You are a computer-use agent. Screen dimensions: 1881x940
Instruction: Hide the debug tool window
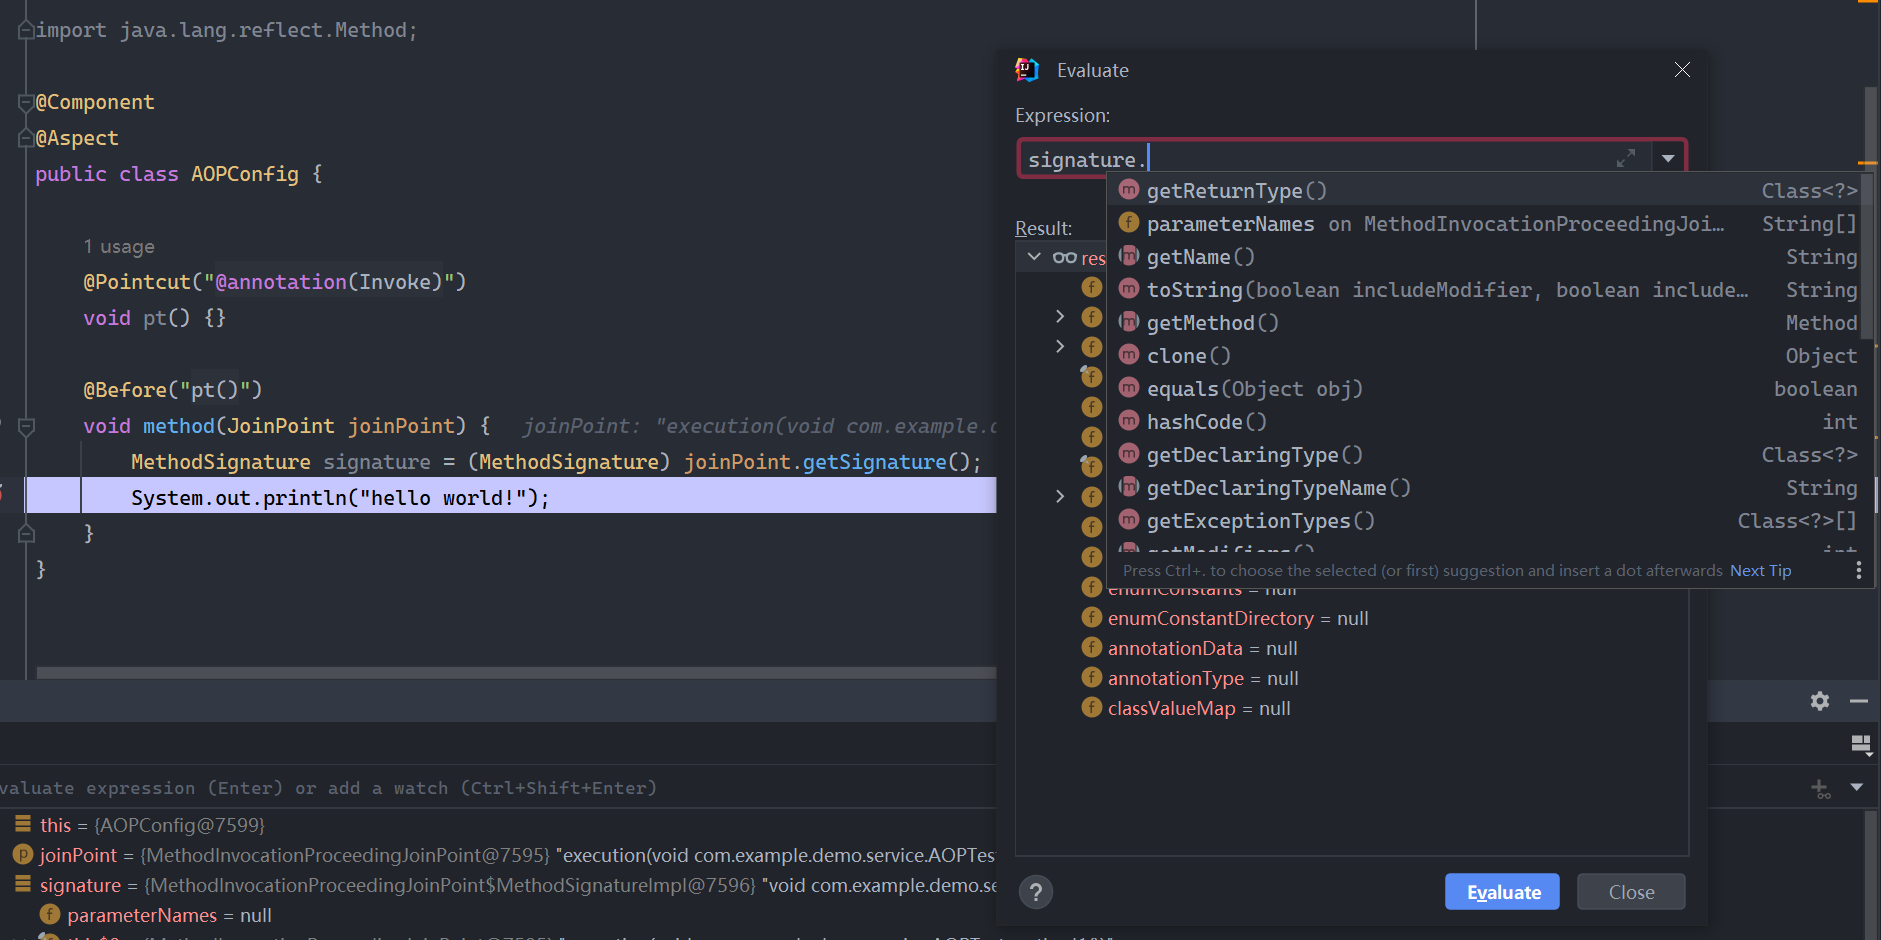coord(1859,701)
